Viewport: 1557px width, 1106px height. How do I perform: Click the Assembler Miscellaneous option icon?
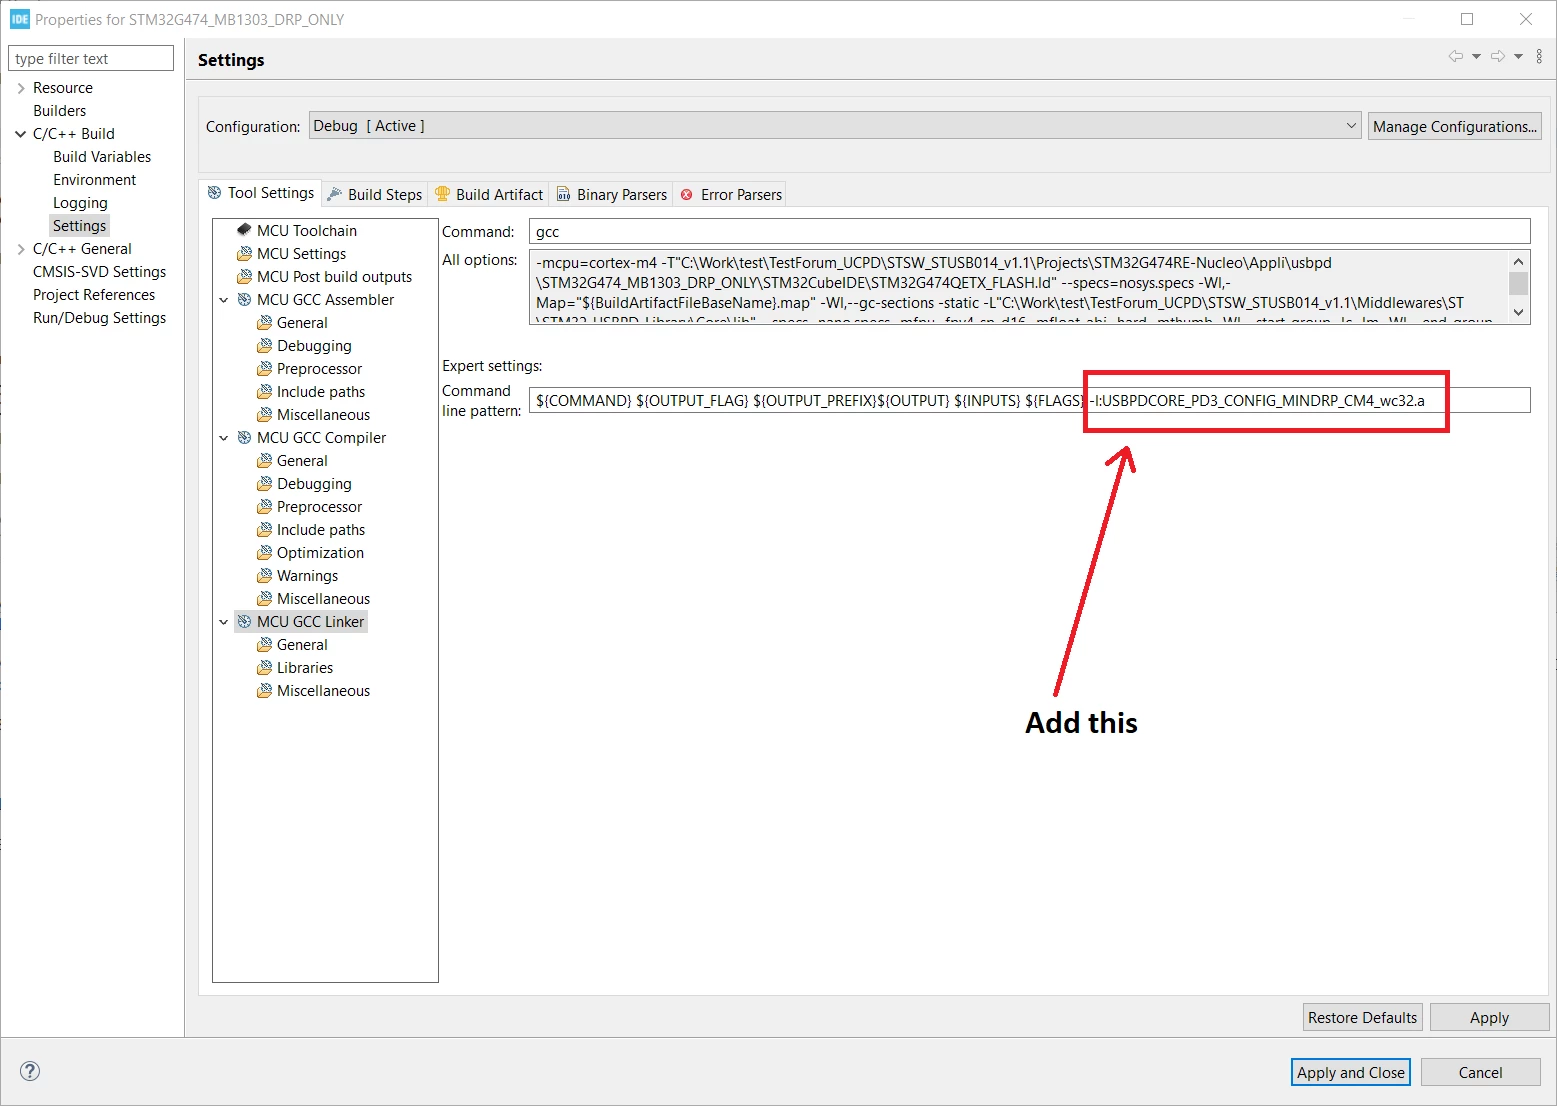tap(264, 414)
